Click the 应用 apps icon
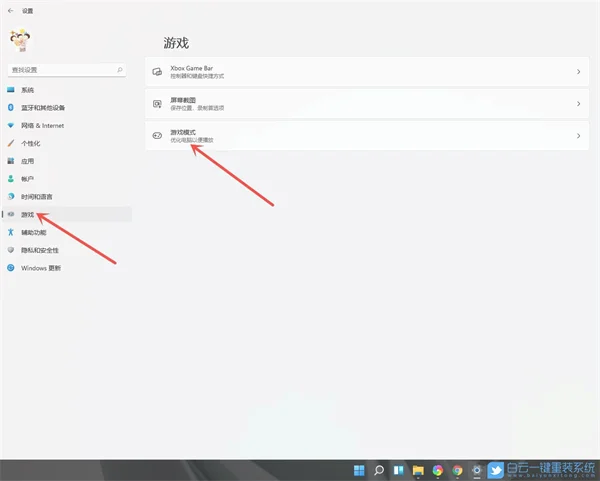Image resolution: width=600 pixels, height=481 pixels. point(11,161)
